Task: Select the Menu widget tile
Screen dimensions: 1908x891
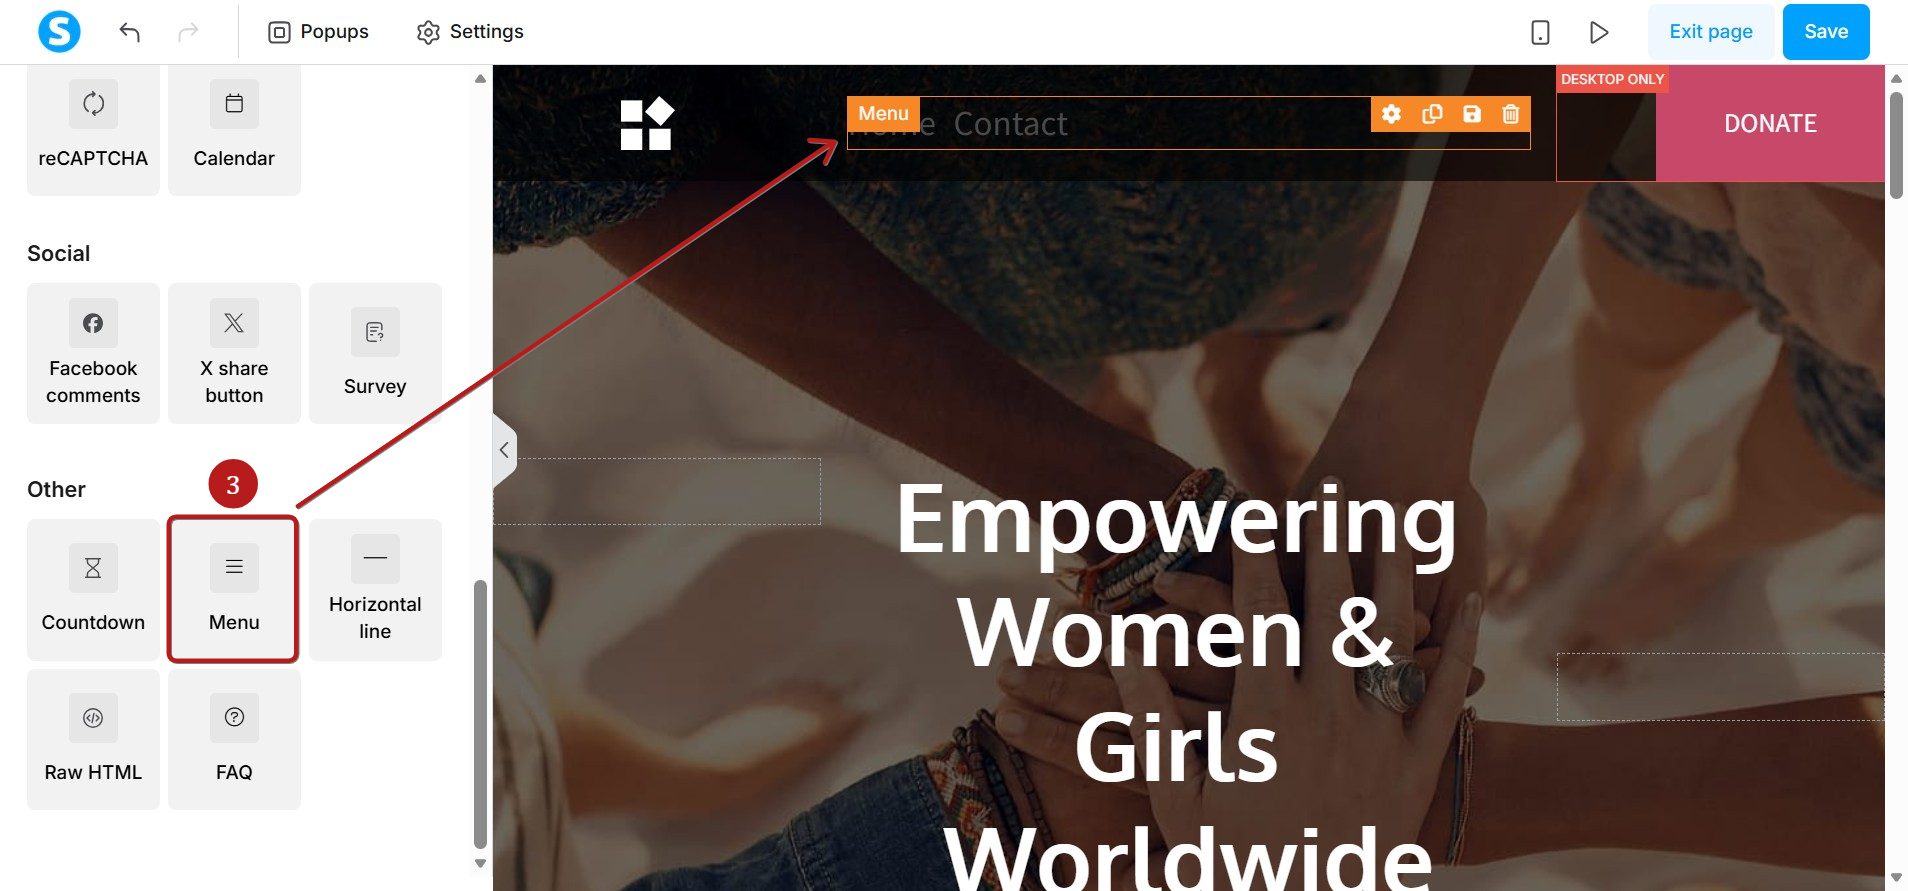Action: point(234,589)
